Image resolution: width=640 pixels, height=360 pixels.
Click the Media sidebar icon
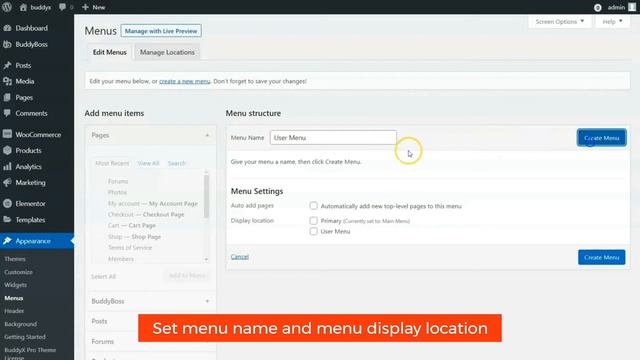7,81
